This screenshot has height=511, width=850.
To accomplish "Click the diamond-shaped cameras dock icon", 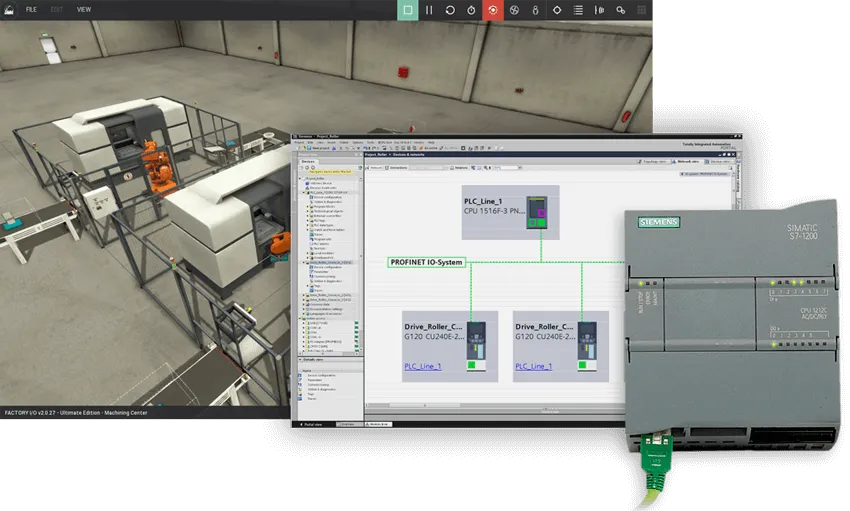I will 557,10.
